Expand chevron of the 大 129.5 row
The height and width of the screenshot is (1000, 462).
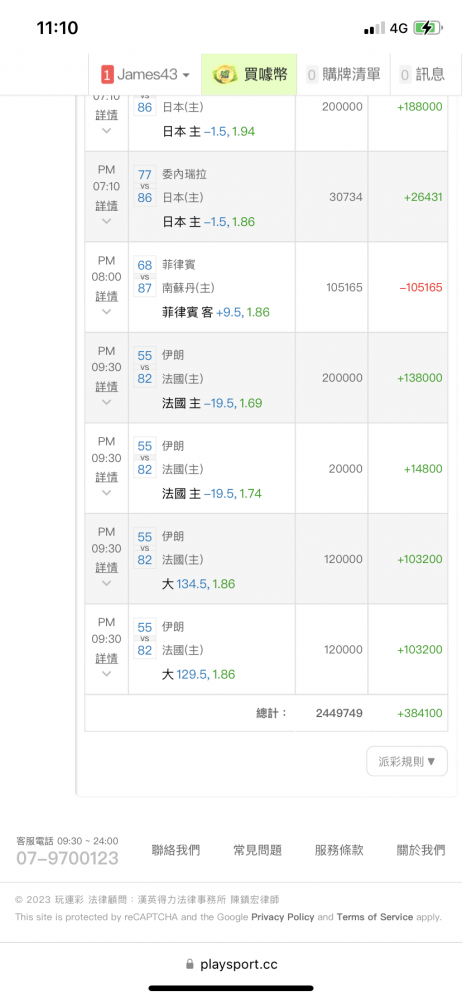[107, 673]
